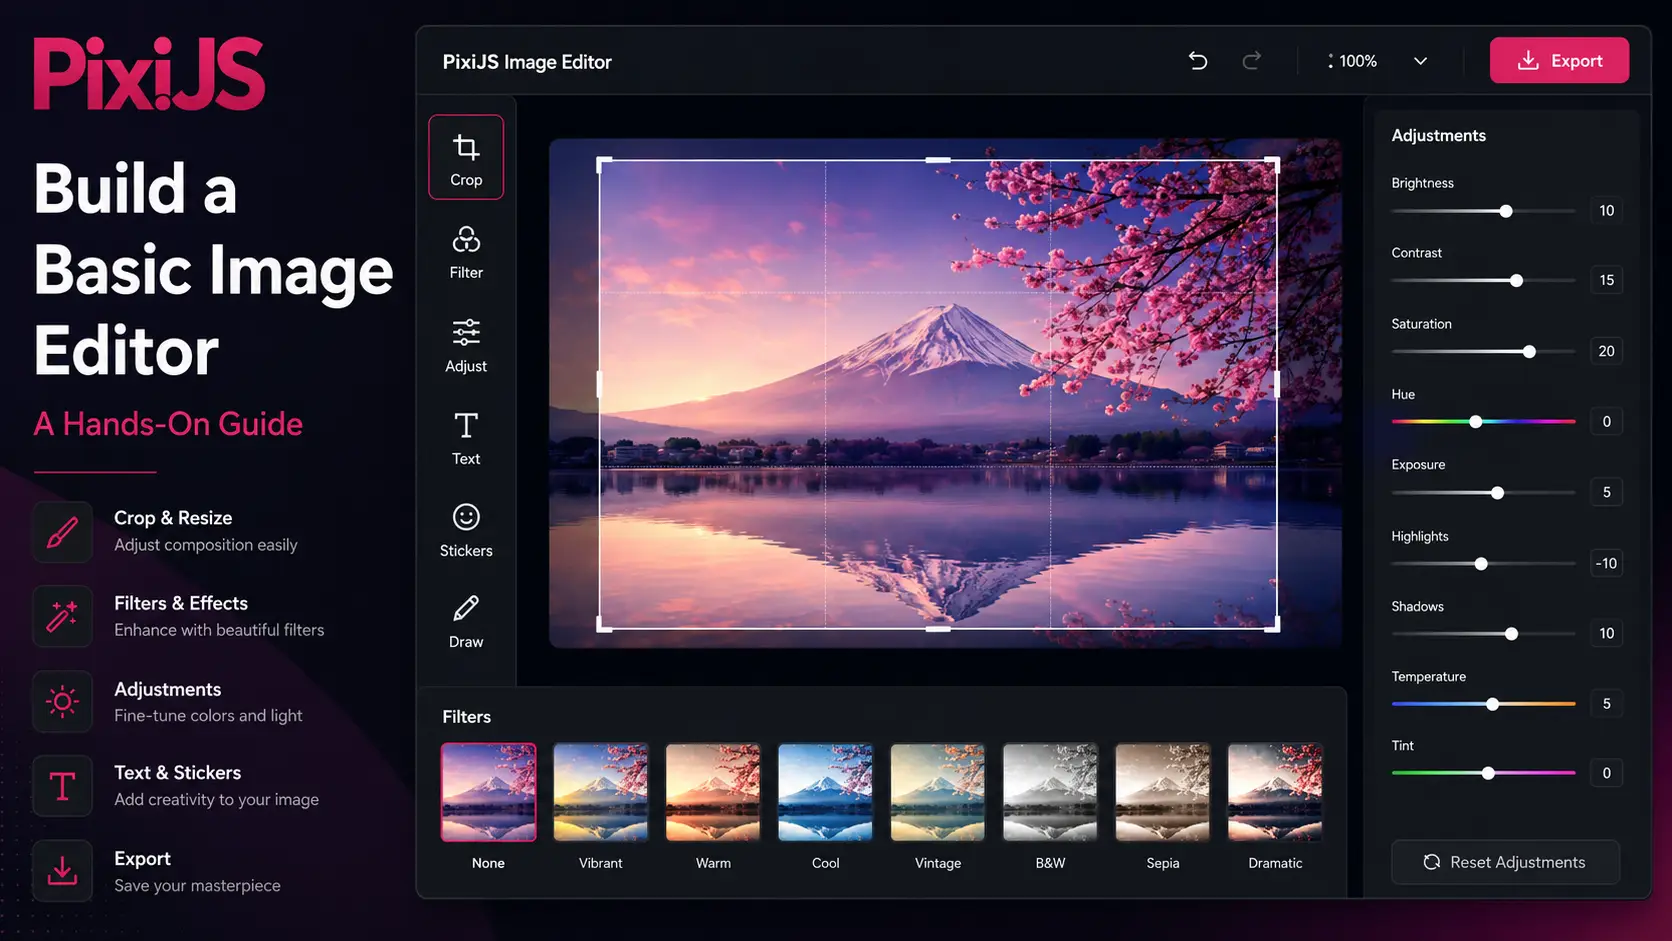Click the PixiJS logo
1672x941 pixels.
point(149,74)
